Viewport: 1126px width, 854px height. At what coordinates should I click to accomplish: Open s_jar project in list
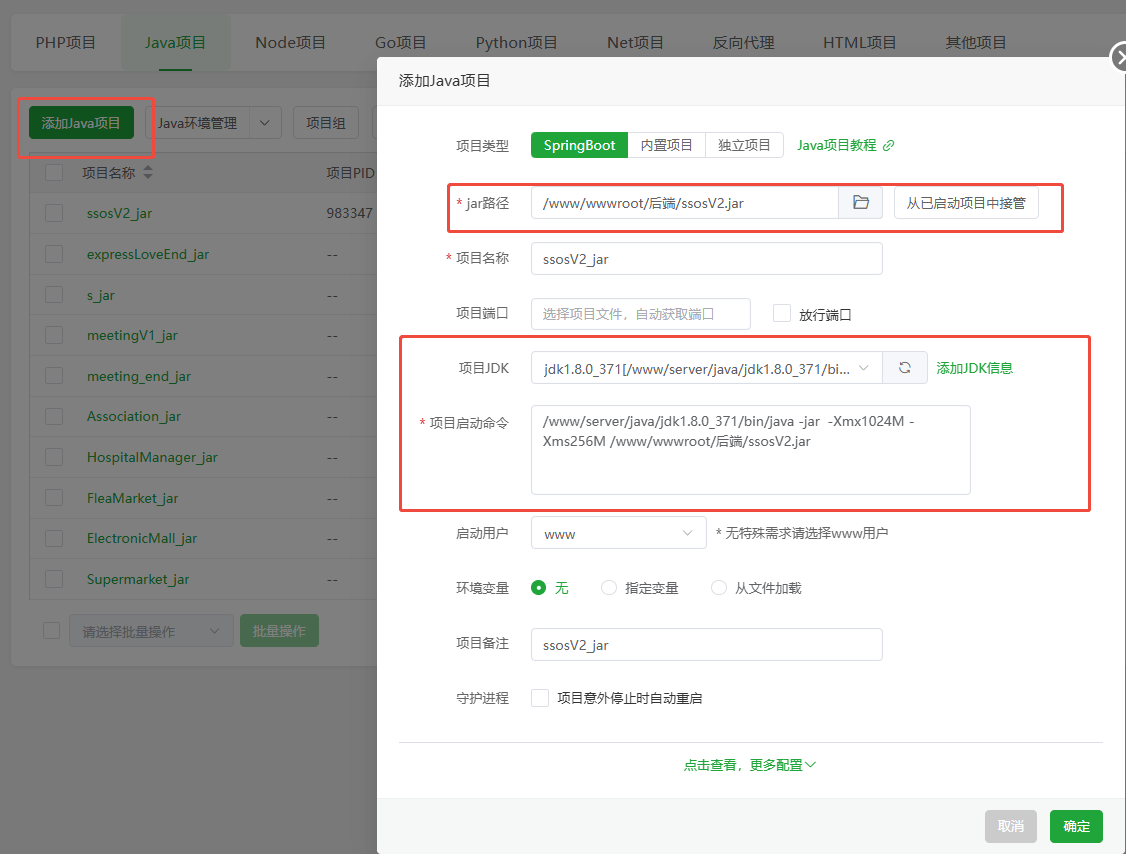click(101, 295)
